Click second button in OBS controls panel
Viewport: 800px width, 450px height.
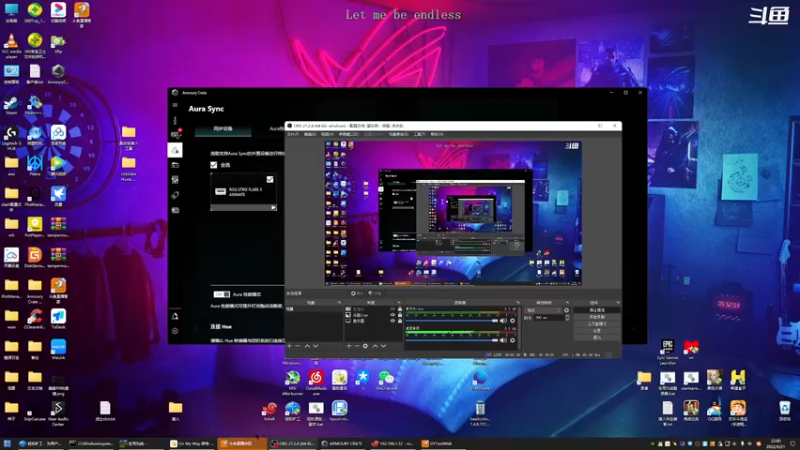(x=597, y=317)
